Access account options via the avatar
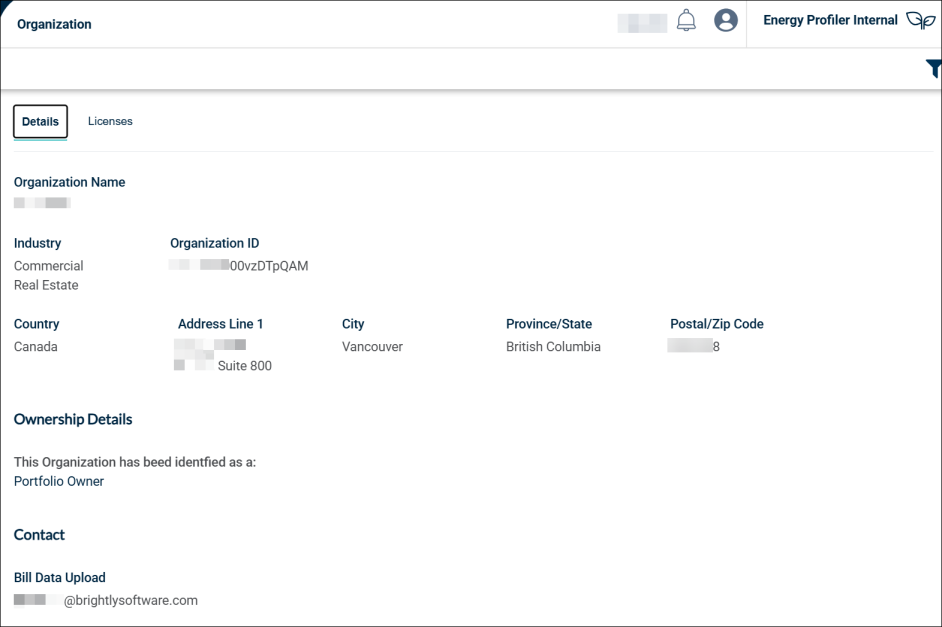This screenshot has height=627, width=942. coord(726,19)
